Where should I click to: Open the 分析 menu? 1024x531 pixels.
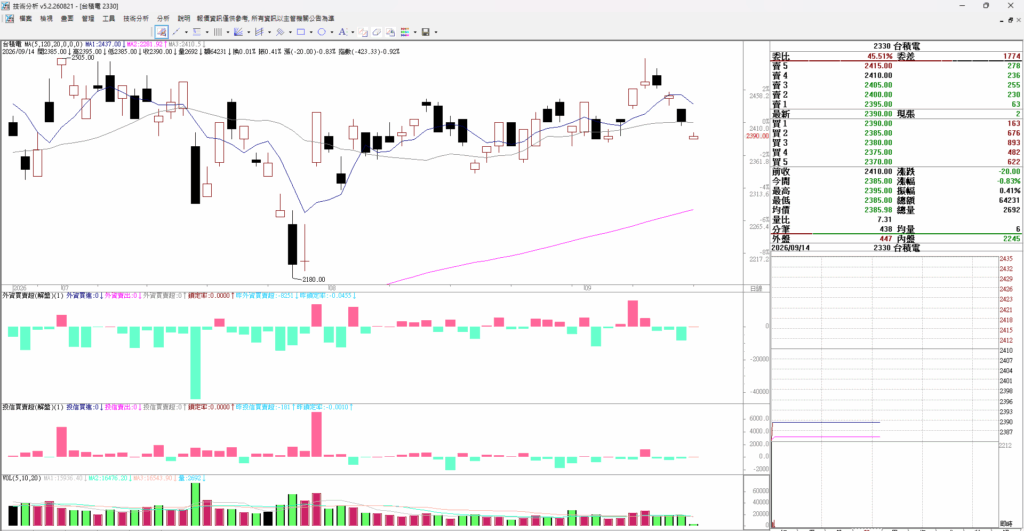point(163,19)
